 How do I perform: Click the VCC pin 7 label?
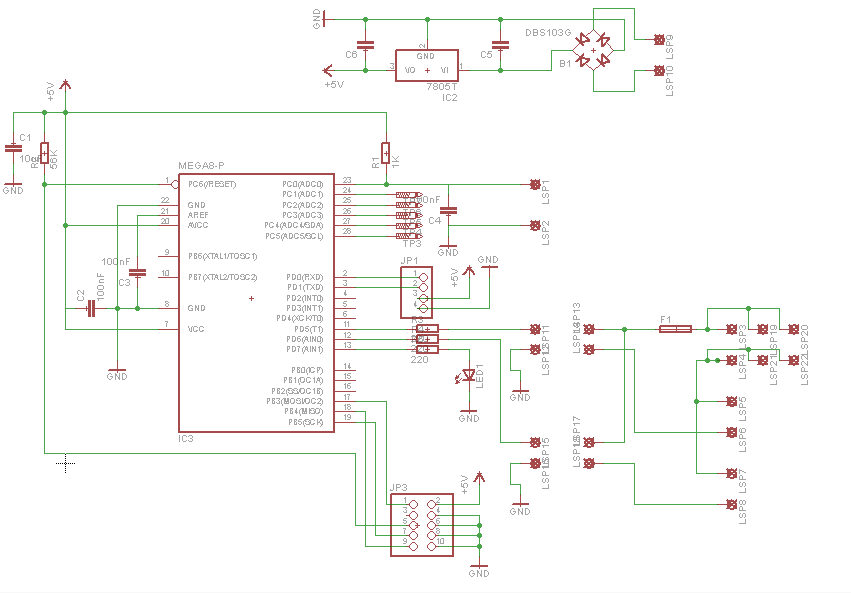(196, 329)
